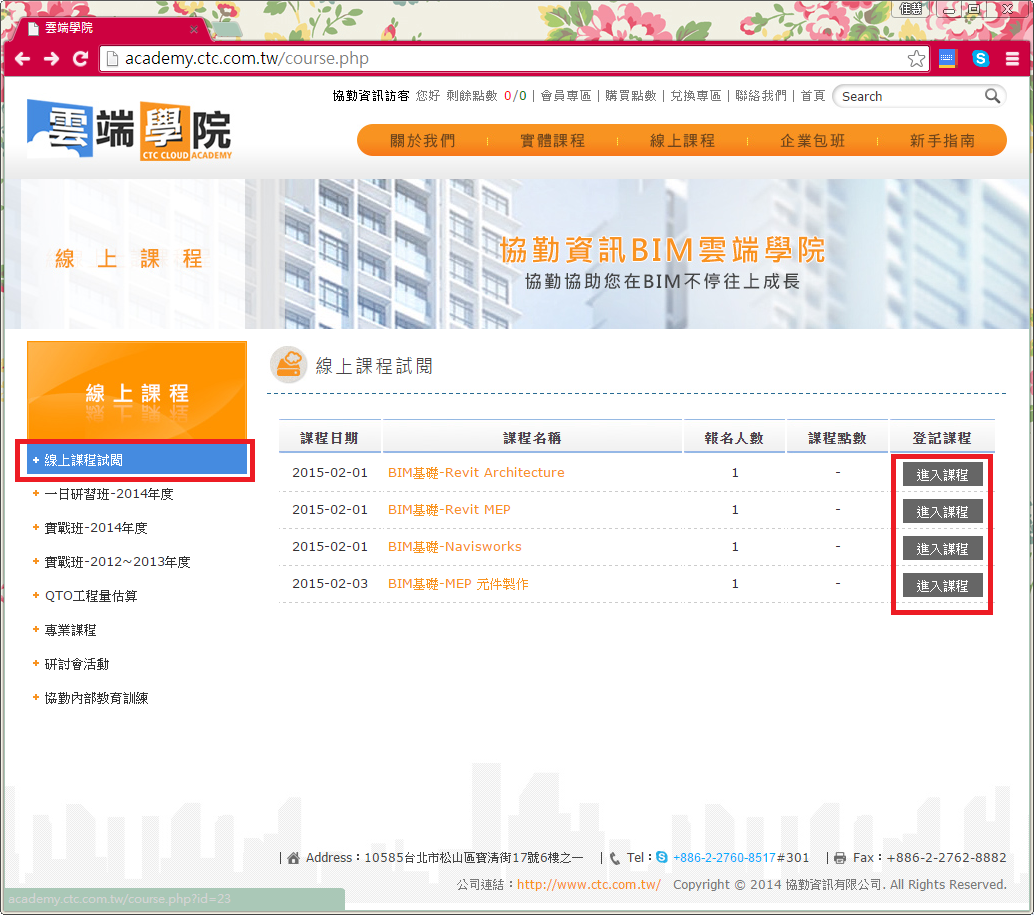This screenshot has width=1034, height=915.
Task: Bookmark this page with star icon
Action: point(916,59)
